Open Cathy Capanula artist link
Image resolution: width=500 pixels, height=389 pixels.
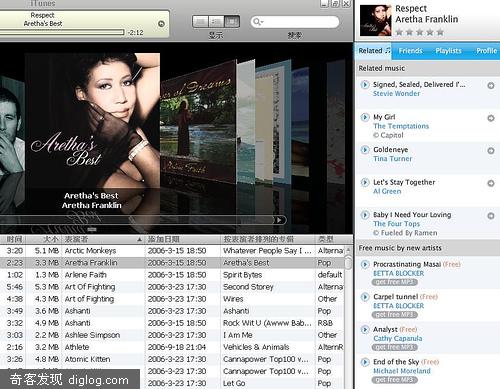398,338
